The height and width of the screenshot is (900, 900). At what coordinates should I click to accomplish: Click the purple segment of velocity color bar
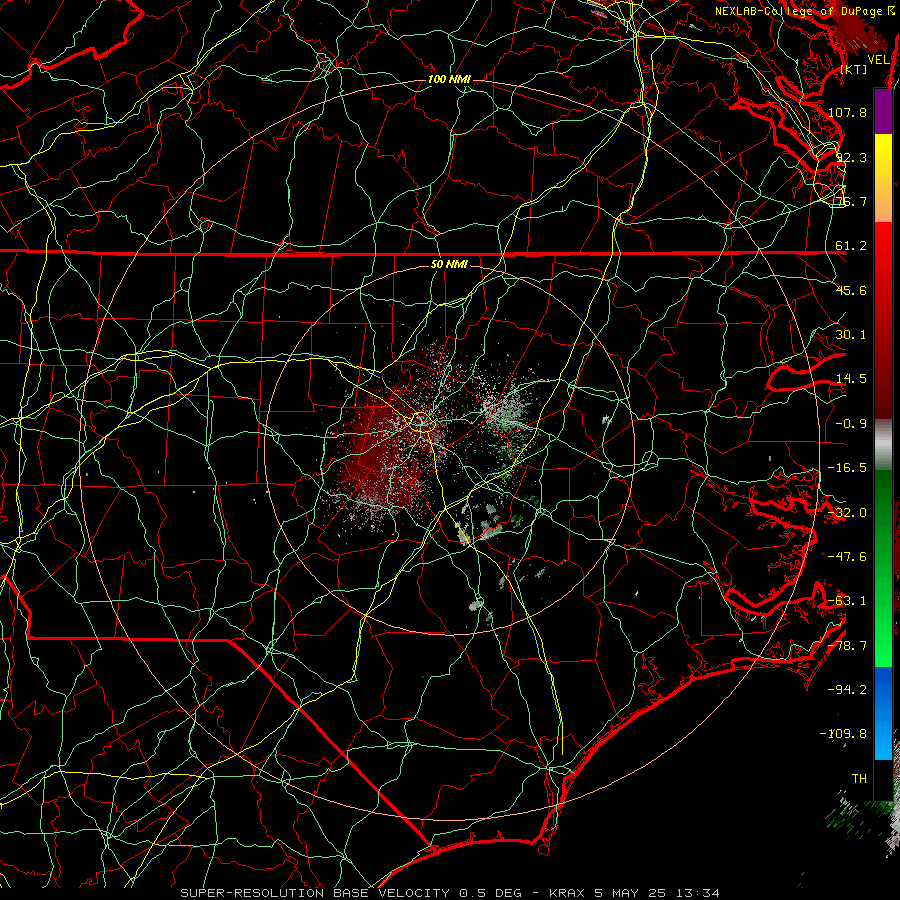point(883,111)
